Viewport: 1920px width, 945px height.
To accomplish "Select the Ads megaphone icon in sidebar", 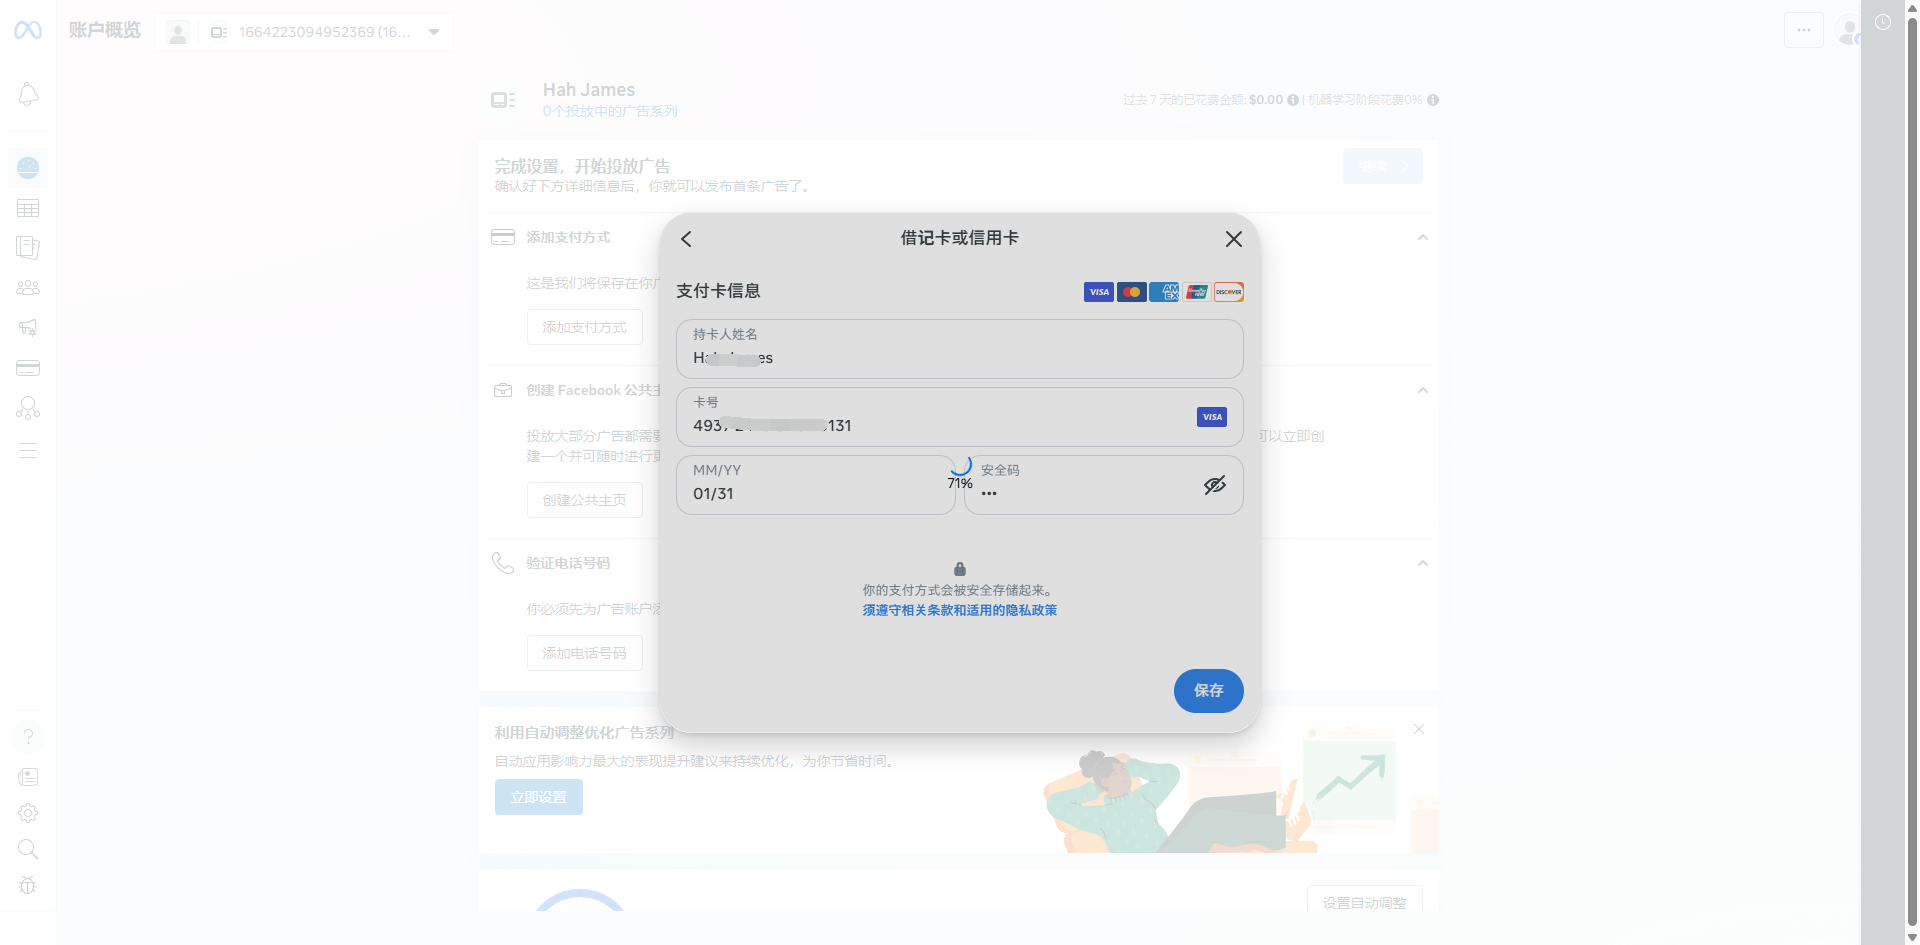I will (x=28, y=328).
